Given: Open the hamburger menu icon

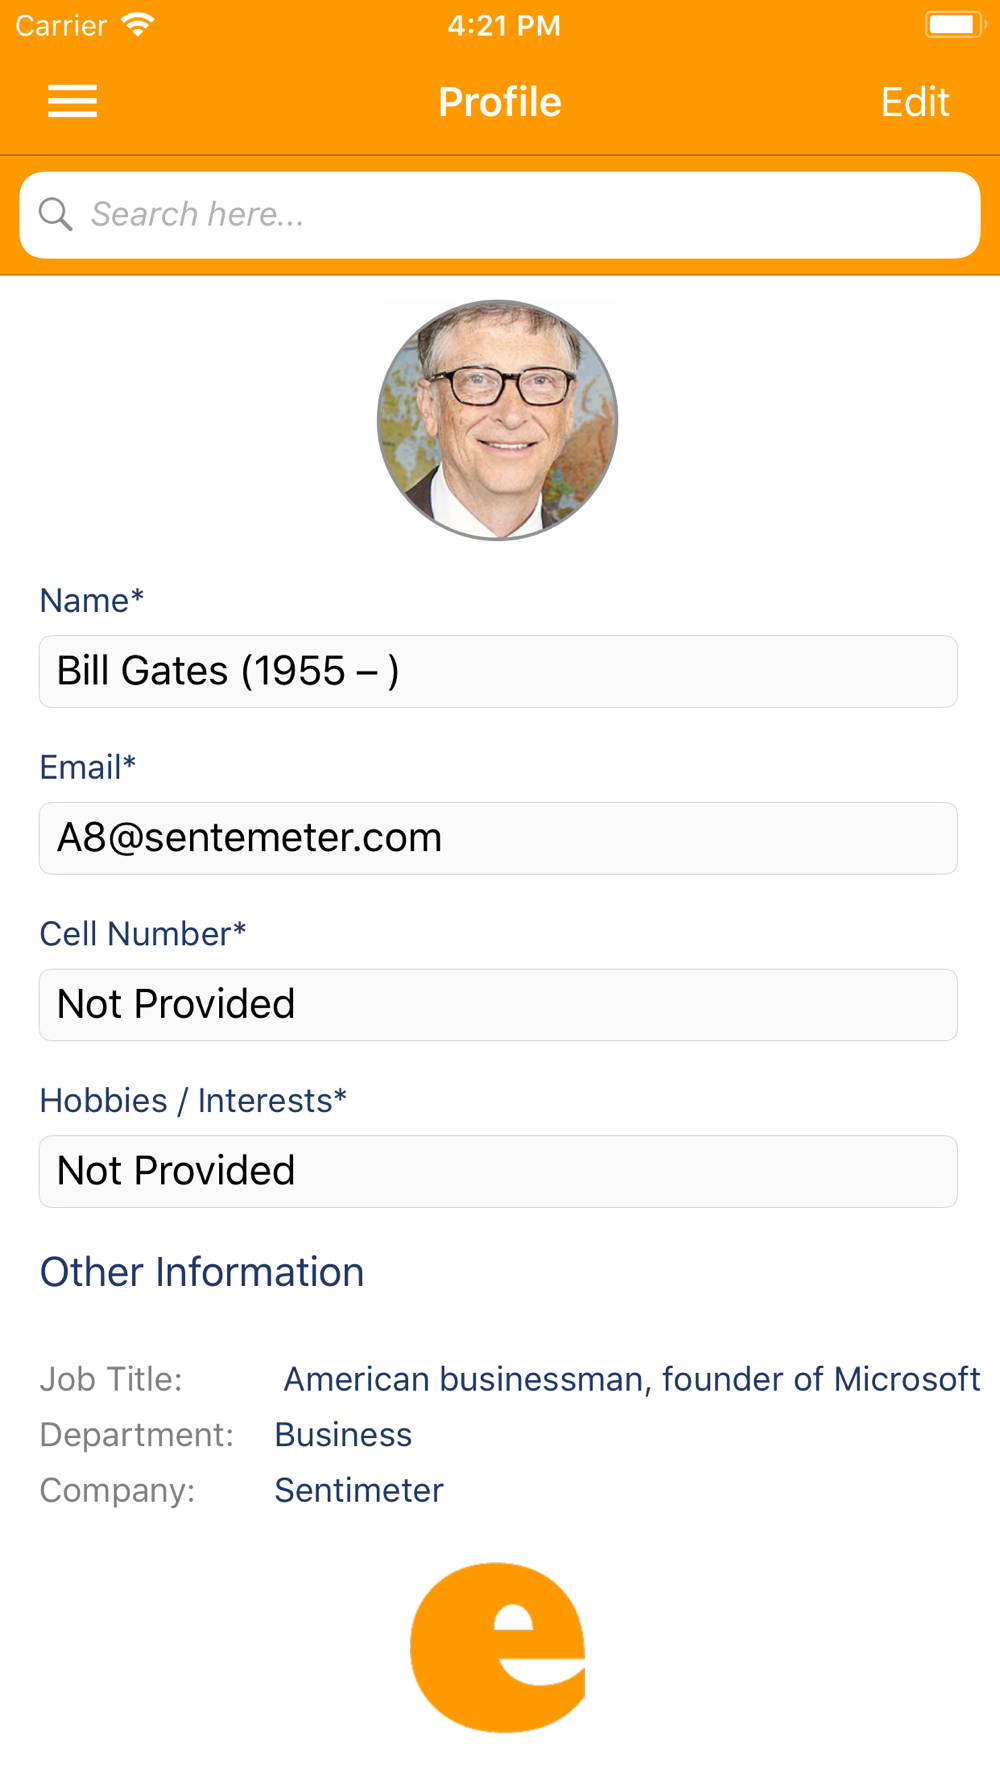Looking at the screenshot, I should pos(72,101).
